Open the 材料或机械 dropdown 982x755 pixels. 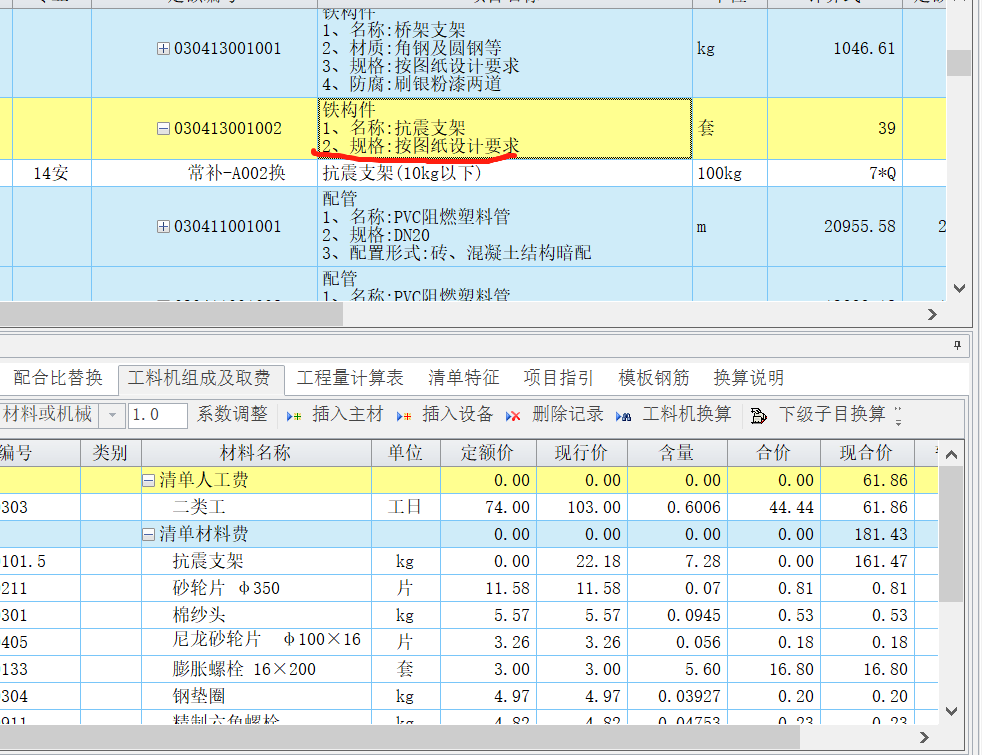(112, 414)
